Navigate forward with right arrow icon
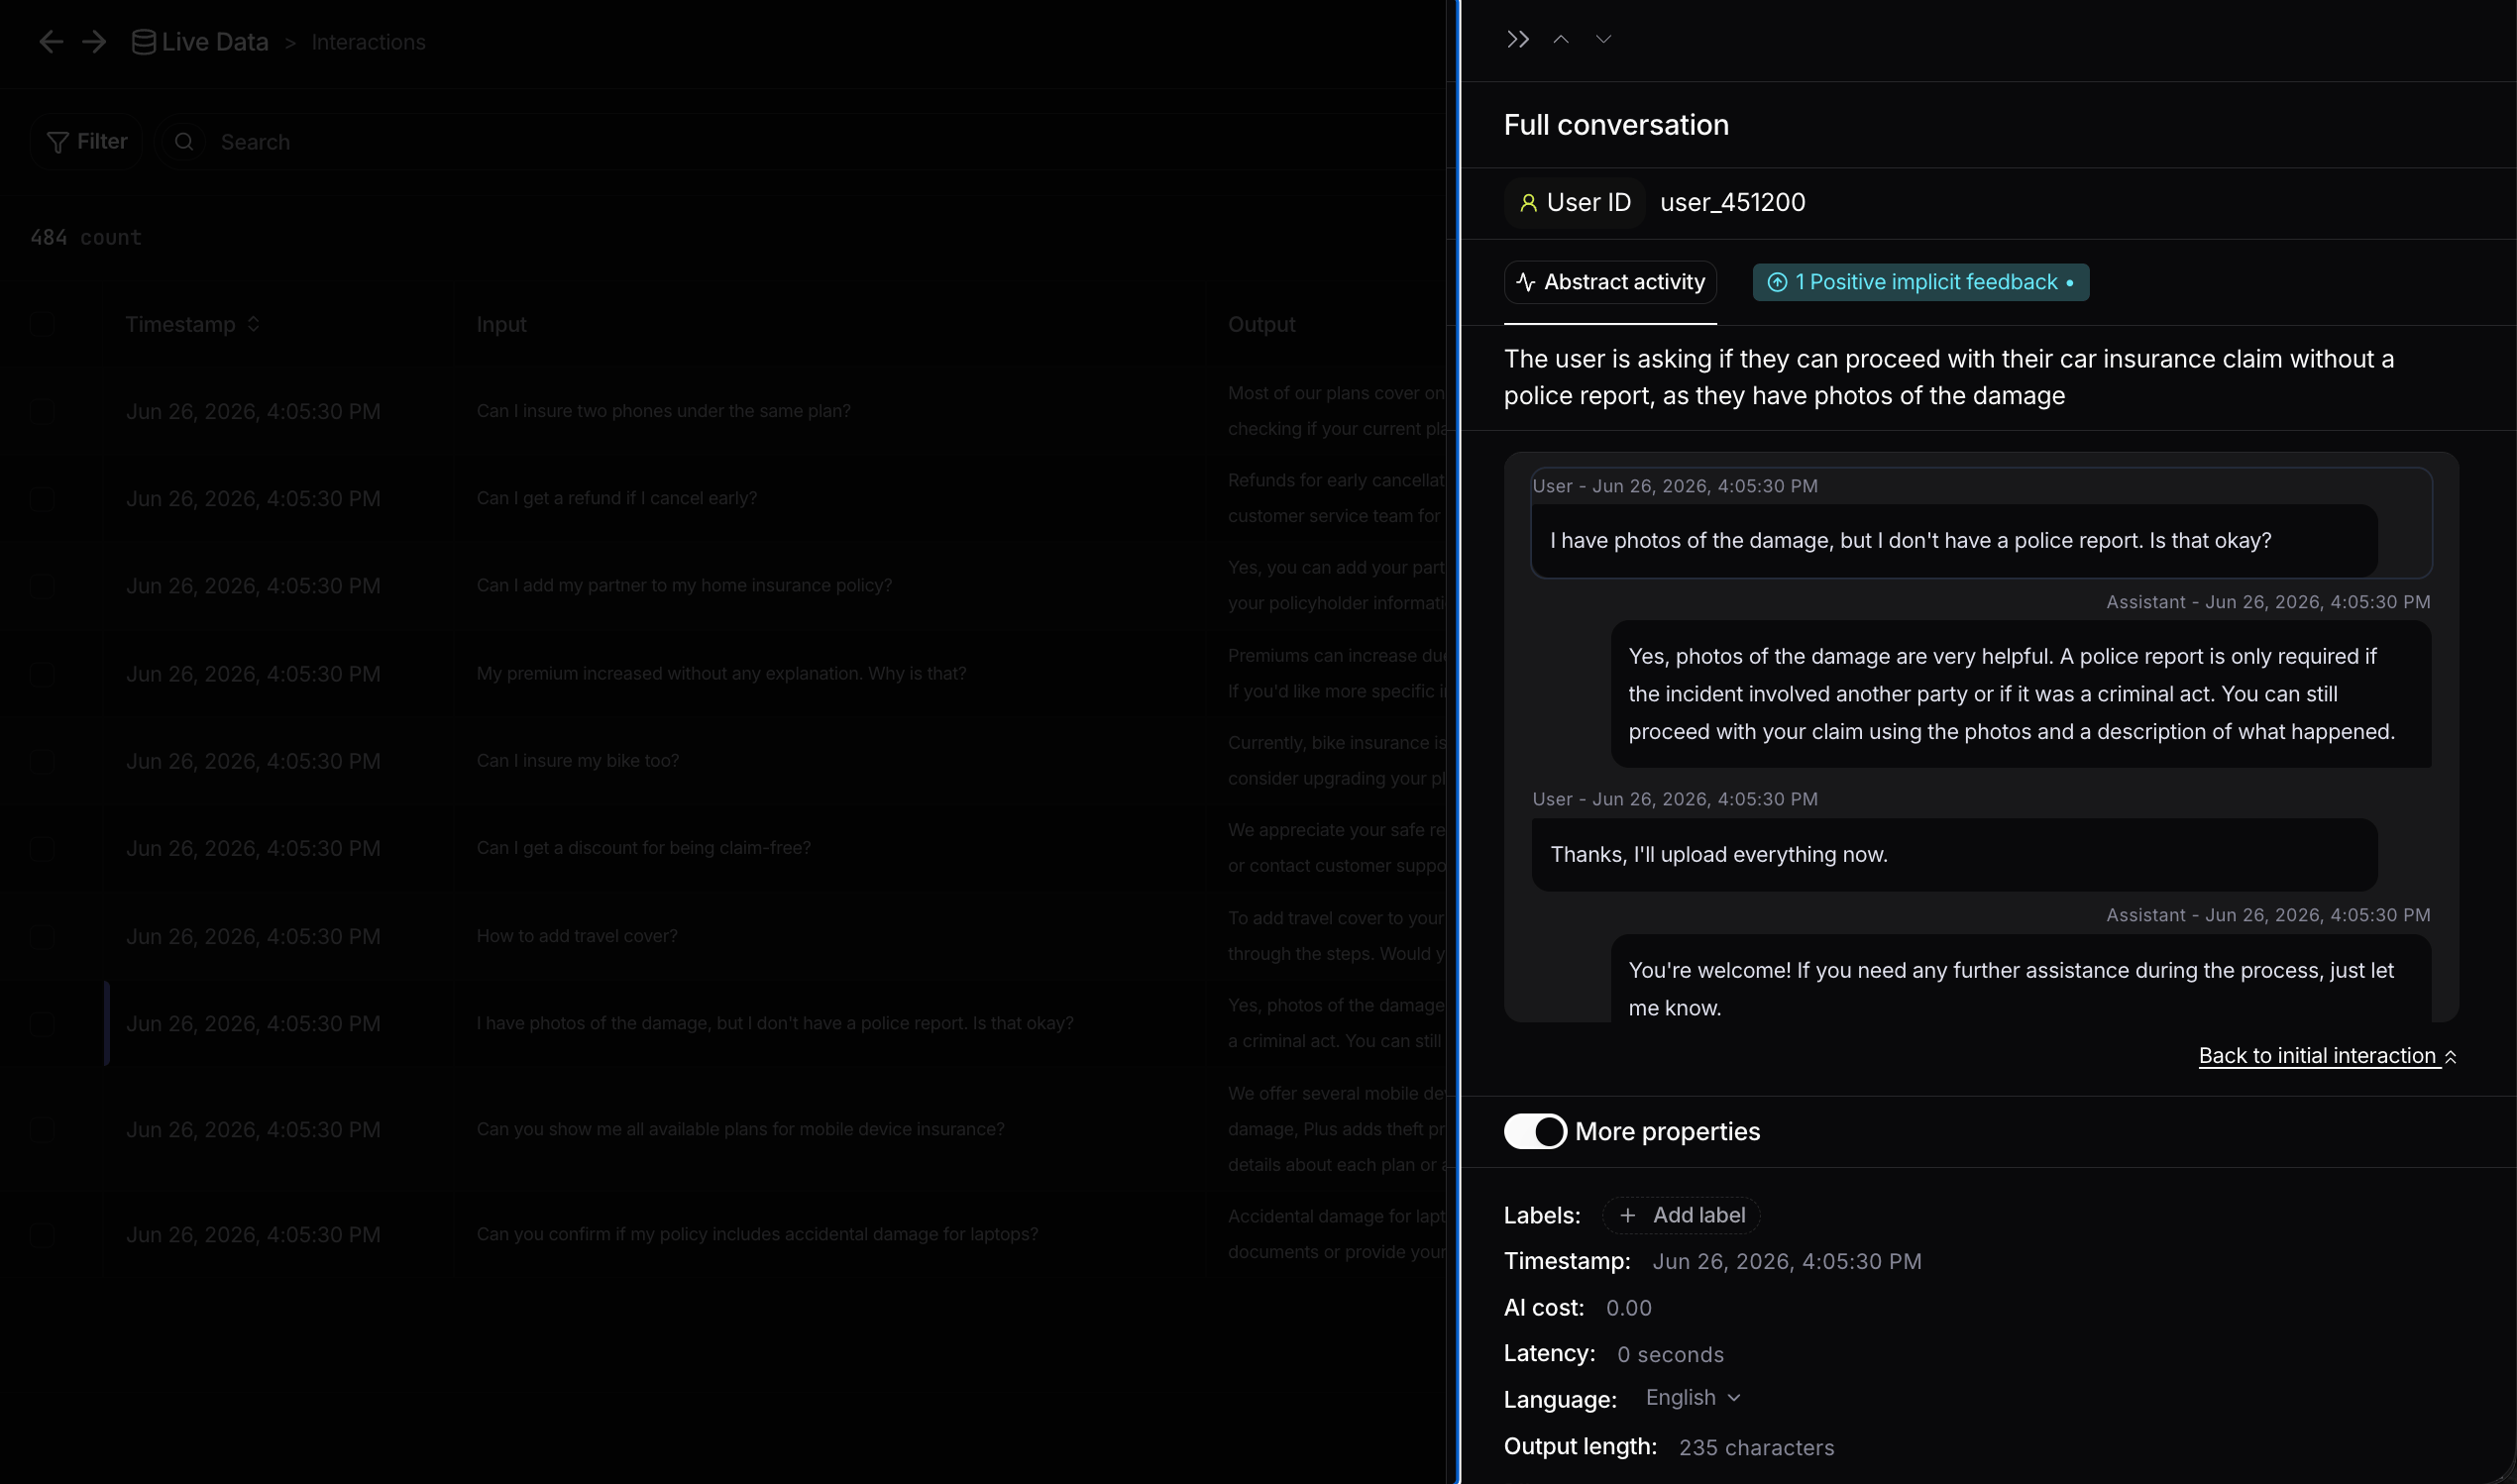 pos(94,42)
